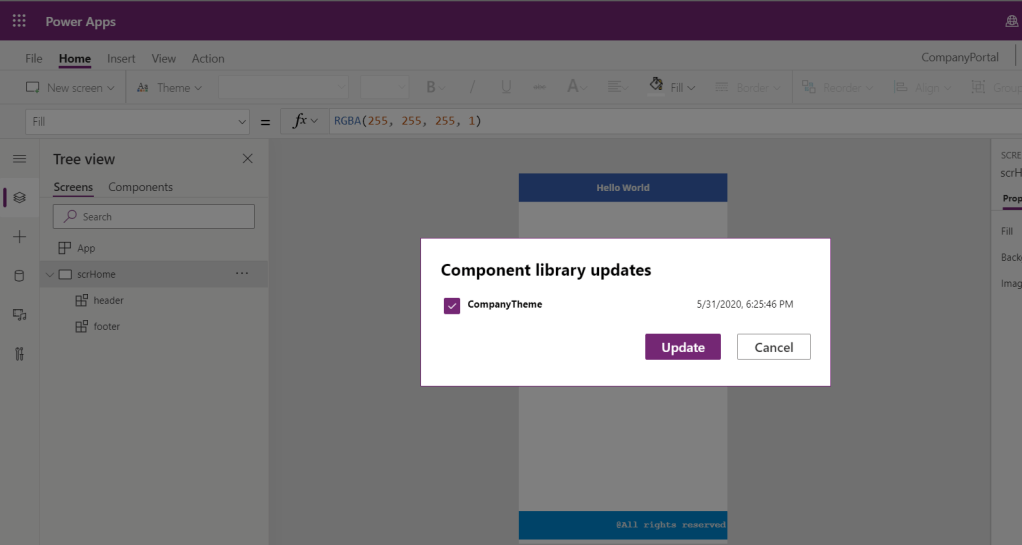Image resolution: width=1022 pixels, height=545 pixels.
Task: Open the Theme dropdown
Action: point(169,88)
